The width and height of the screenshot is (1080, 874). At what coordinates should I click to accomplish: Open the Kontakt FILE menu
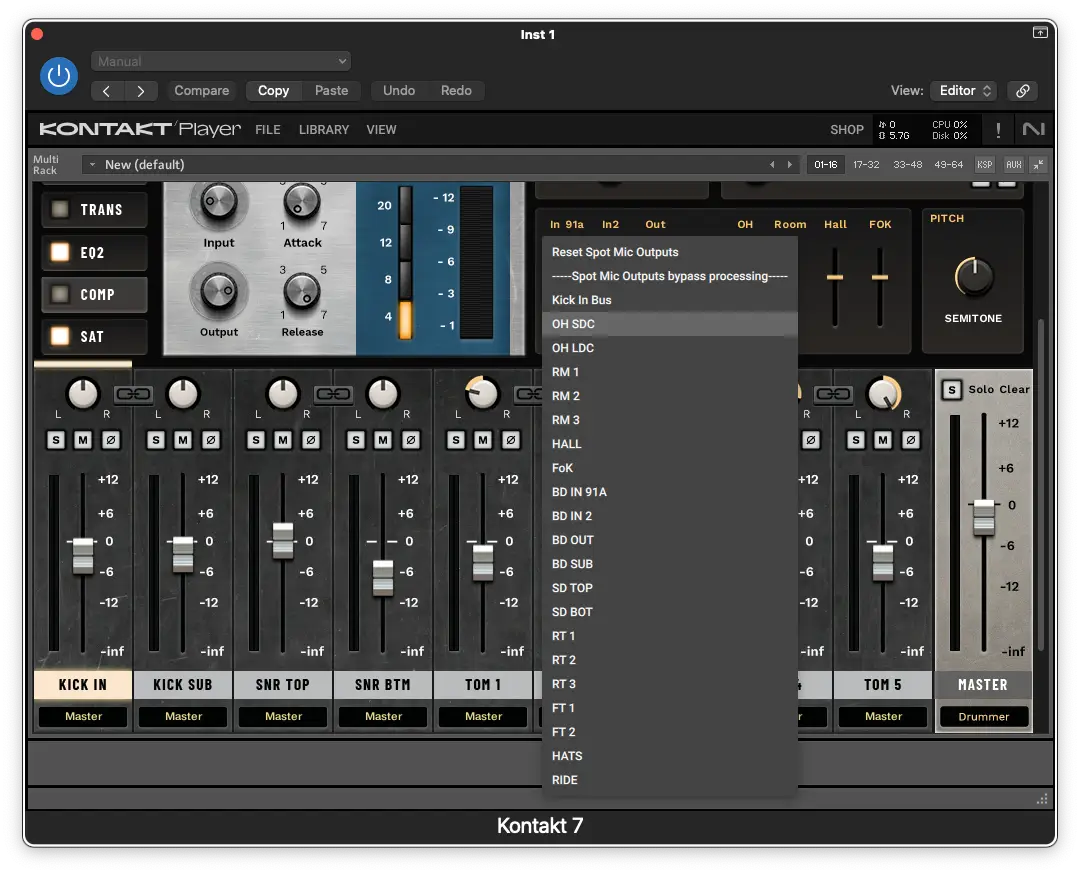pyautogui.click(x=267, y=129)
